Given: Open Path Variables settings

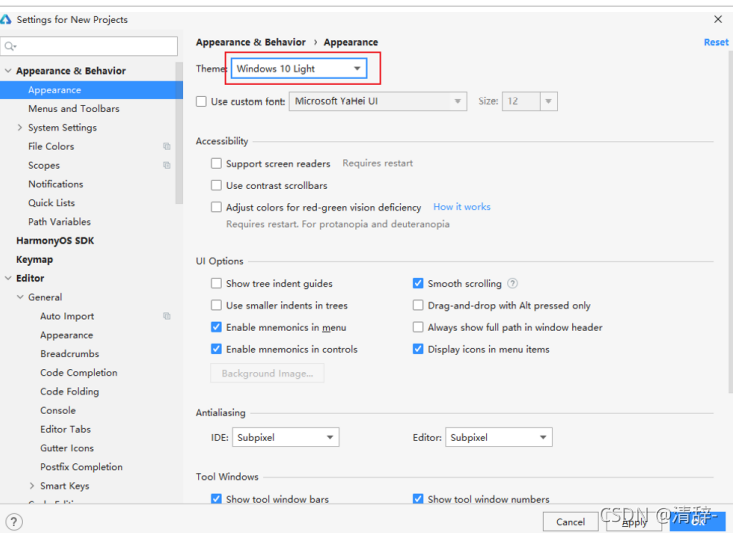Looking at the screenshot, I should tap(59, 222).
